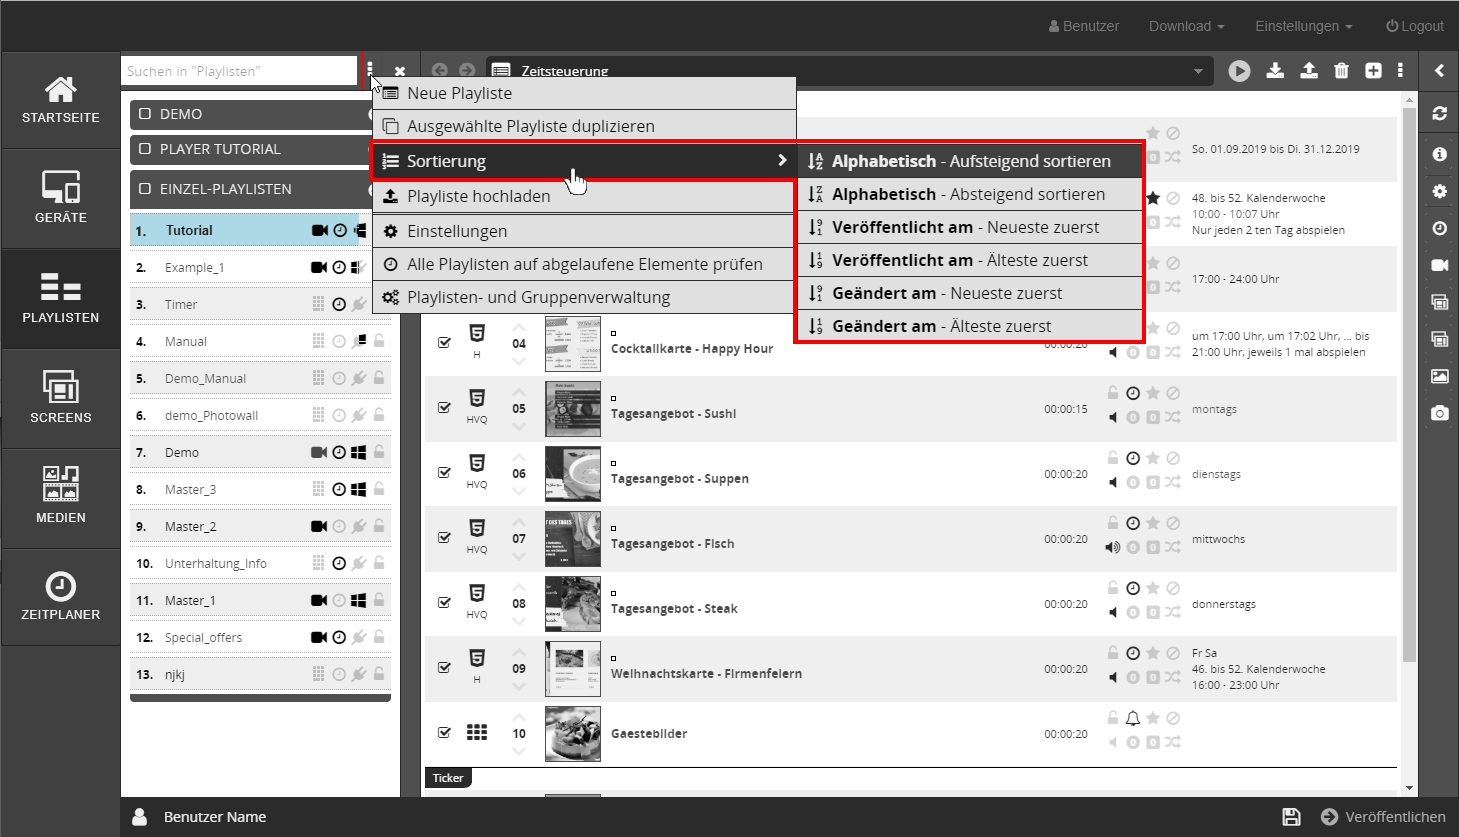Viewport: 1459px width, 837px height.
Task: Click the save disk icon in bottom bar
Action: (x=1291, y=817)
